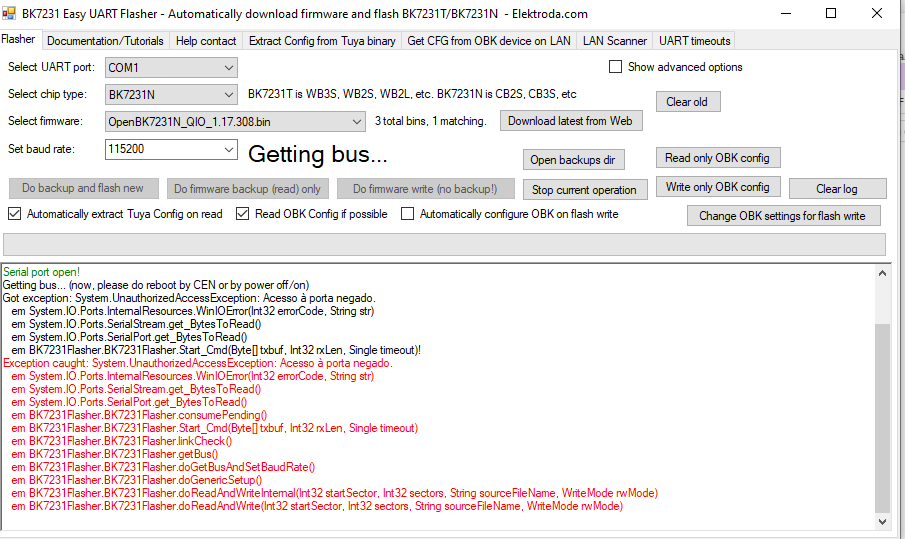Click the 'Select chip type:' label

[x=47, y=94]
